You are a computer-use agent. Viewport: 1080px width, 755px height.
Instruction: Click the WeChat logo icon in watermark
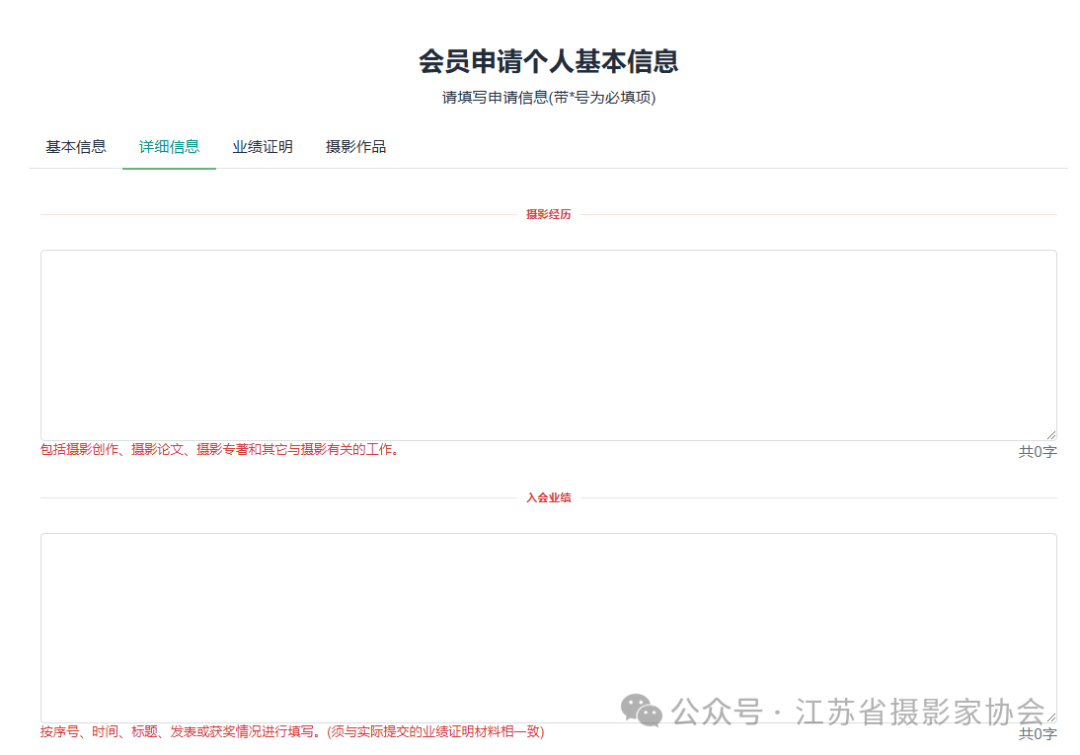point(641,710)
